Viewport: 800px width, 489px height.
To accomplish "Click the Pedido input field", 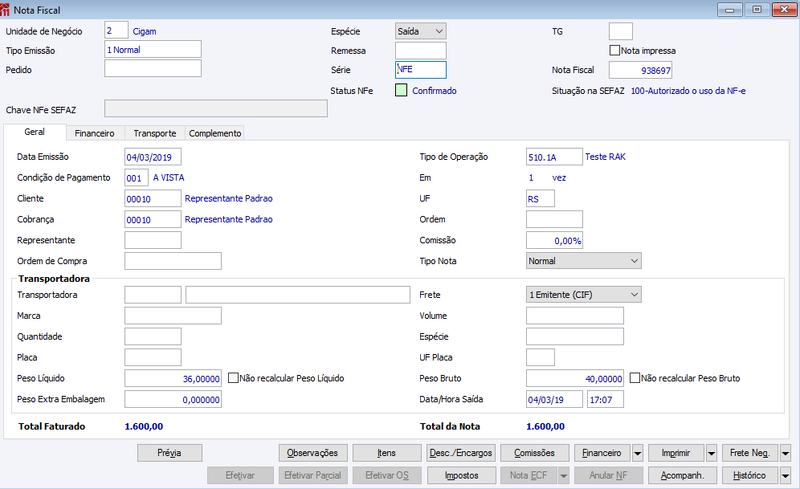I will coord(153,68).
